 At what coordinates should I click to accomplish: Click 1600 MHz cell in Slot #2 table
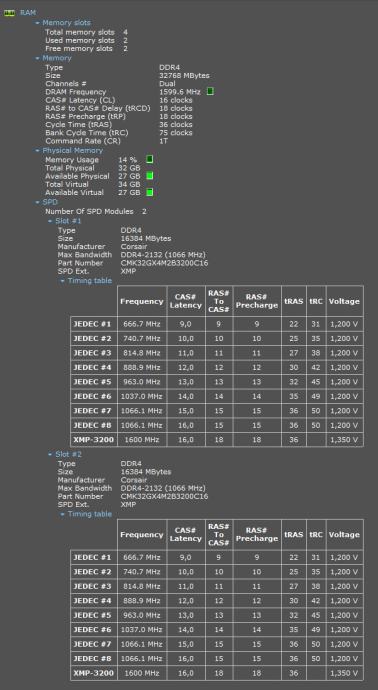pyautogui.click(x=142, y=673)
